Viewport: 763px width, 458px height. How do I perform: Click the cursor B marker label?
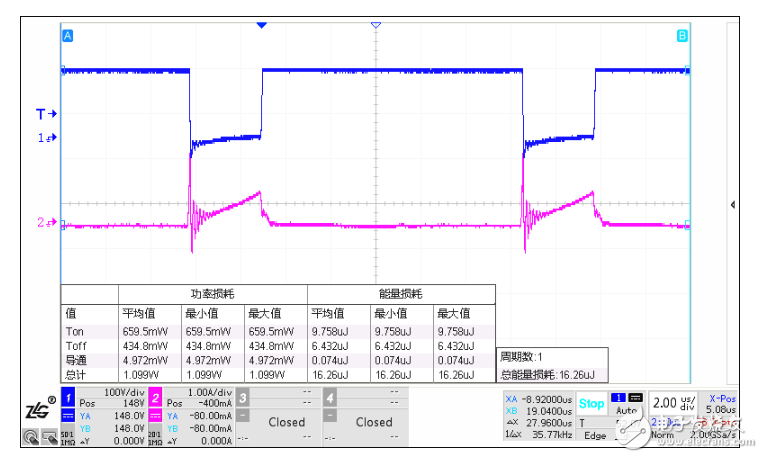tap(682, 36)
